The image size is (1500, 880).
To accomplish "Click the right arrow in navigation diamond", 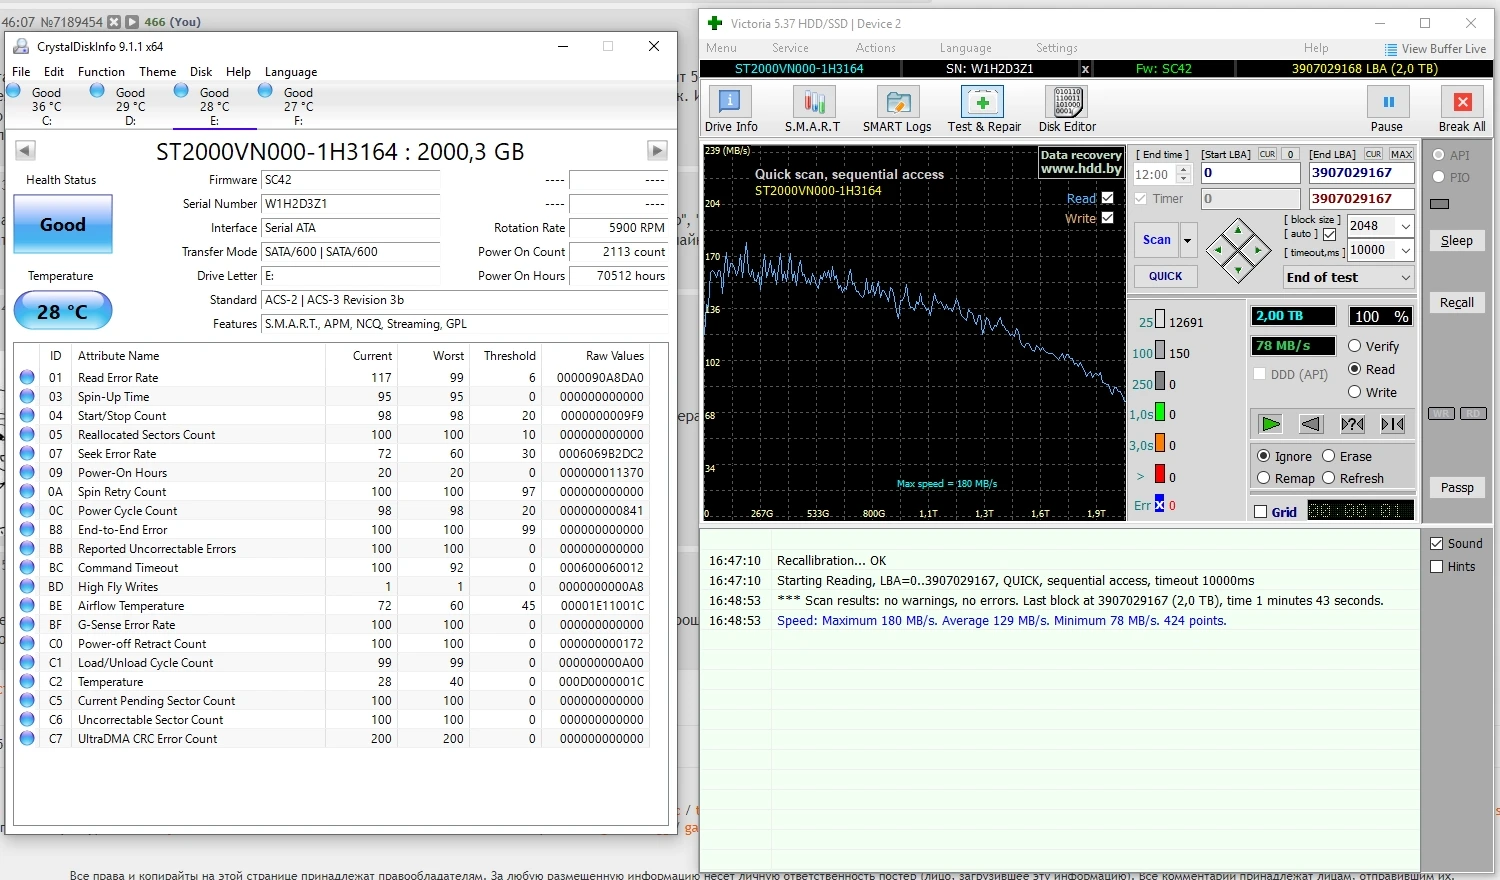I will [x=1258, y=250].
